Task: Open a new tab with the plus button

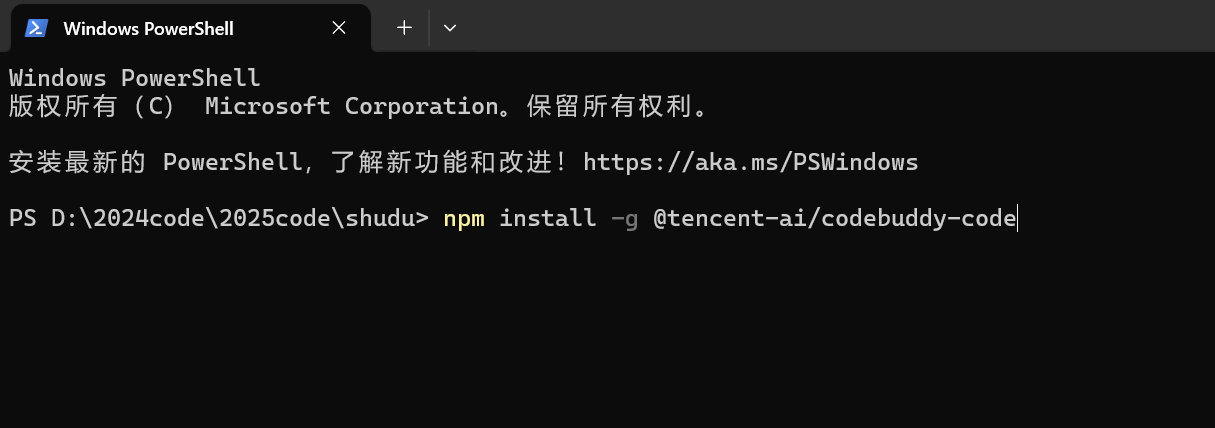Action: click(404, 28)
